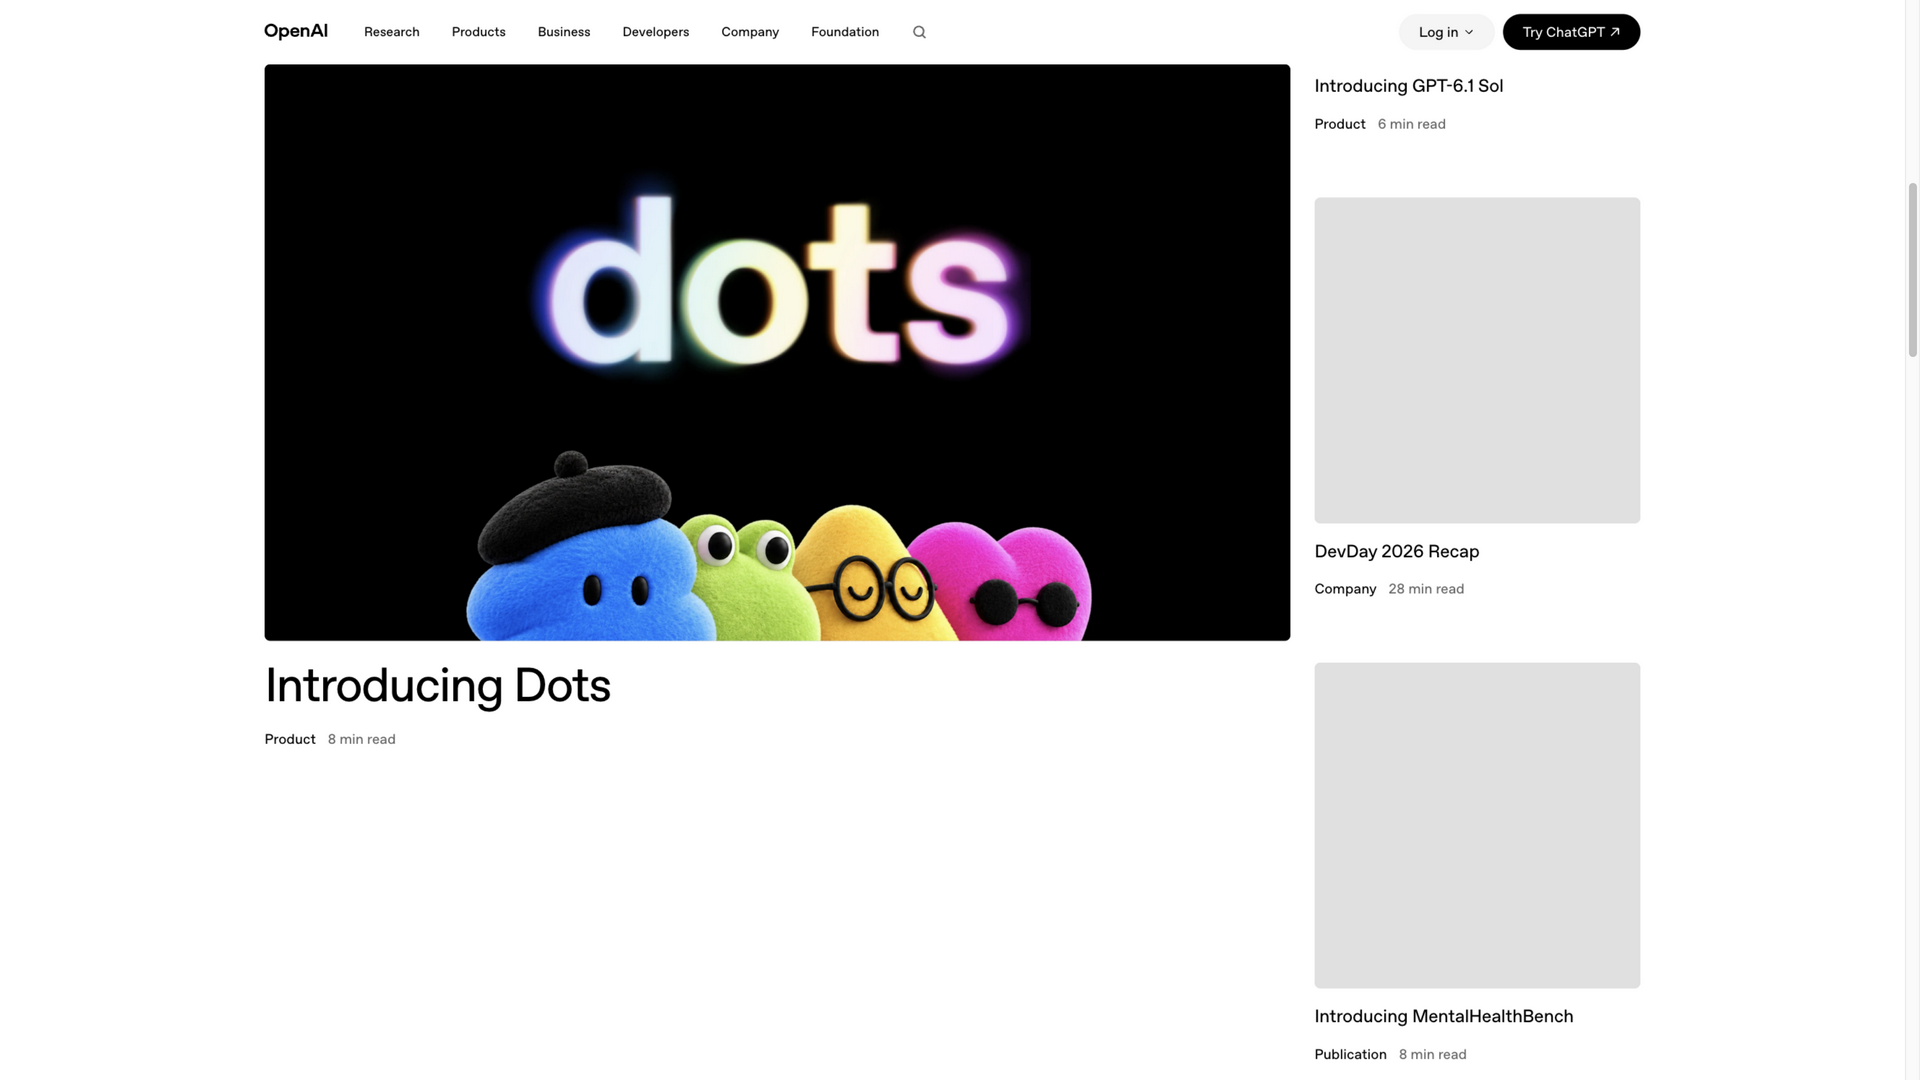The height and width of the screenshot is (1080, 1920).
Task: Open the search magnifier icon
Action: (x=919, y=32)
